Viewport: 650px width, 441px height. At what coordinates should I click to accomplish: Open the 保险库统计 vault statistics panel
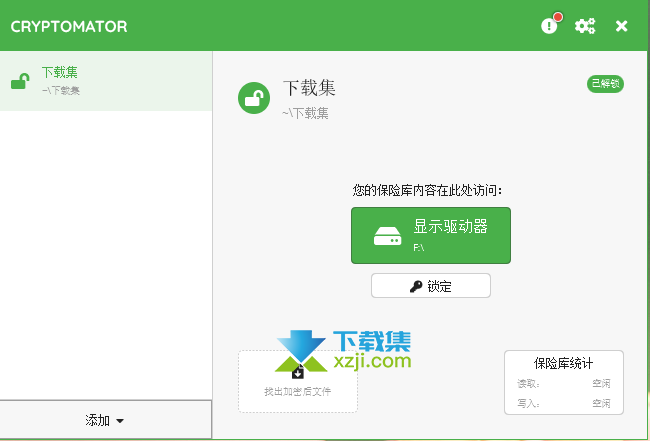pos(564,382)
